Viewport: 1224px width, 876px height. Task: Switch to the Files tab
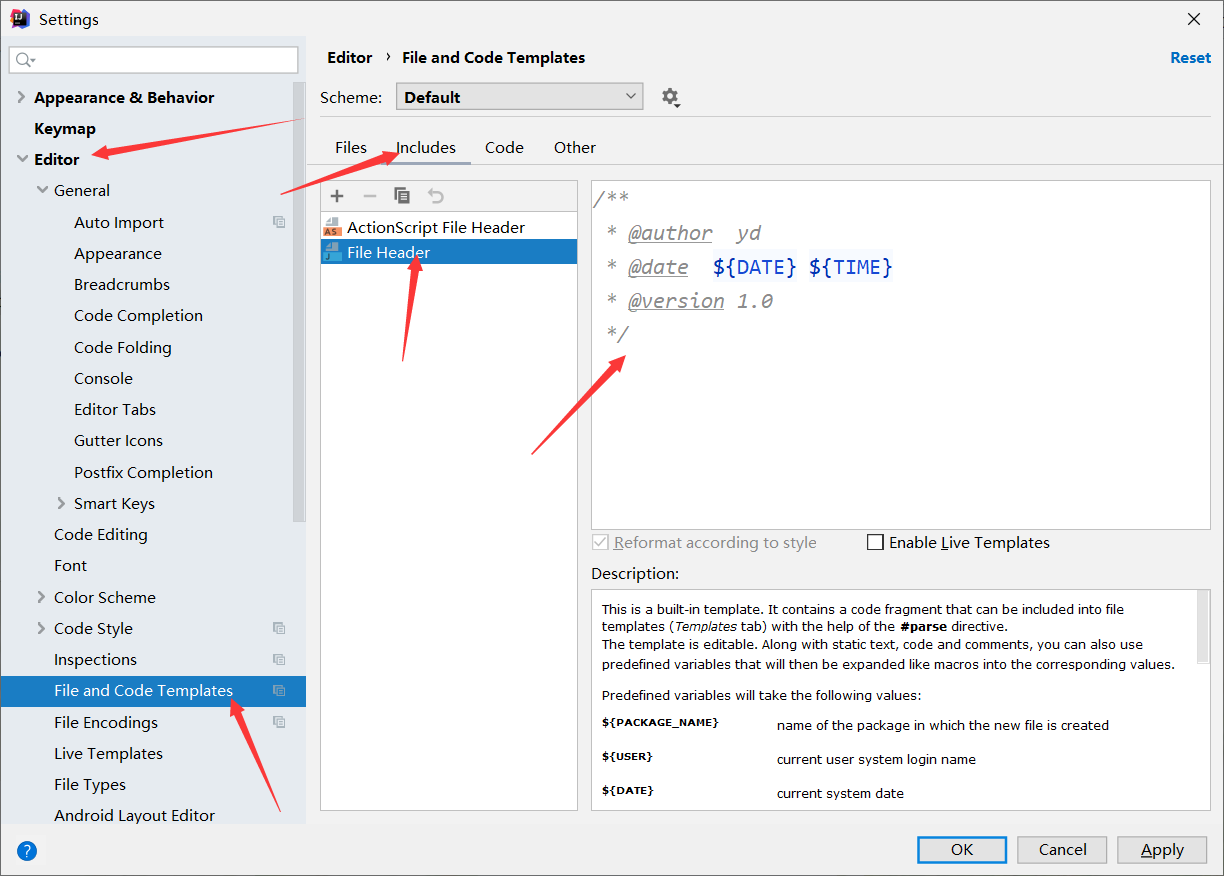click(351, 147)
